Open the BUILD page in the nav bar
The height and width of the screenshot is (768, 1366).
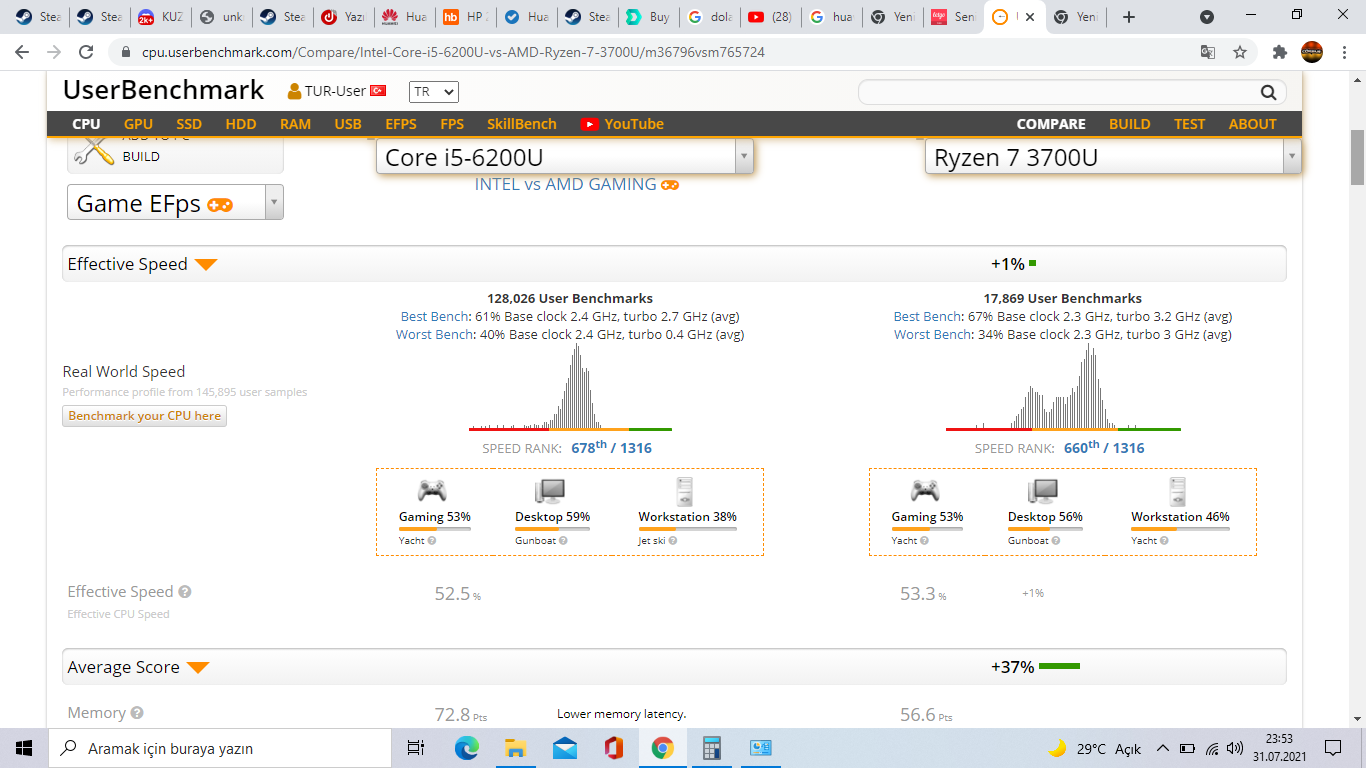point(1130,124)
